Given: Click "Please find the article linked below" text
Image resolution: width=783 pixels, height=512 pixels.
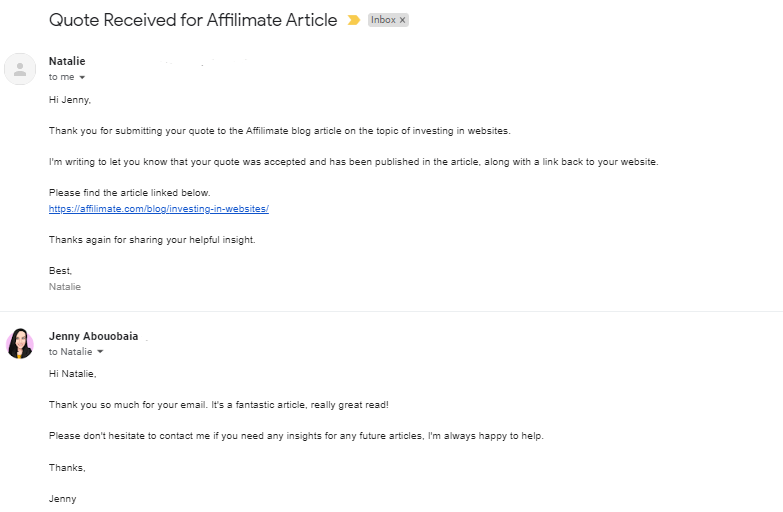Looking at the screenshot, I should point(130,193).
